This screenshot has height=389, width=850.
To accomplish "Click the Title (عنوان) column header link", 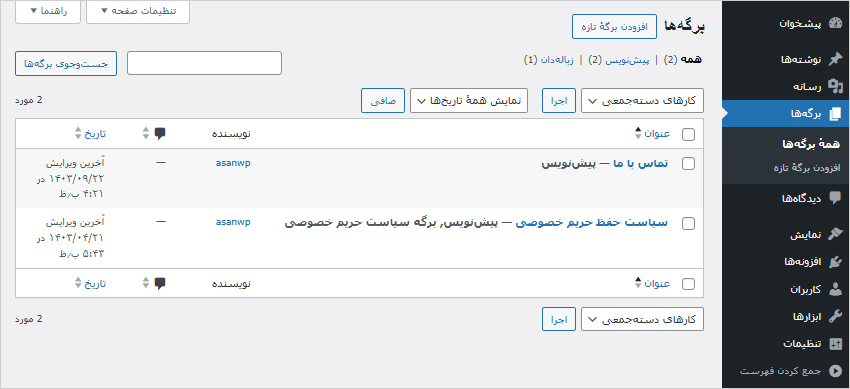I will [x=657, y=134].
